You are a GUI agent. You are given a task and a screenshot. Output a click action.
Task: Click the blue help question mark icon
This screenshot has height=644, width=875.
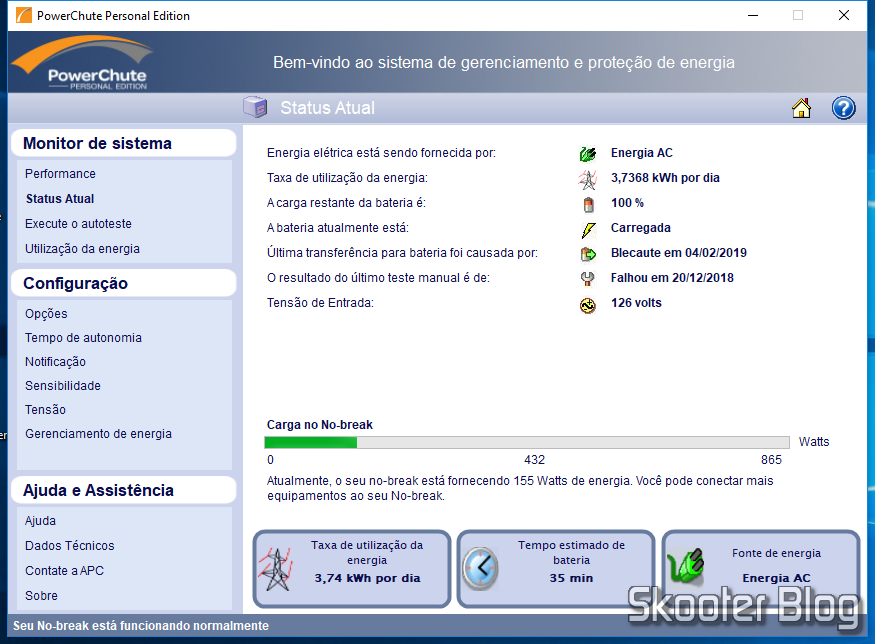[x=843, y=107]
